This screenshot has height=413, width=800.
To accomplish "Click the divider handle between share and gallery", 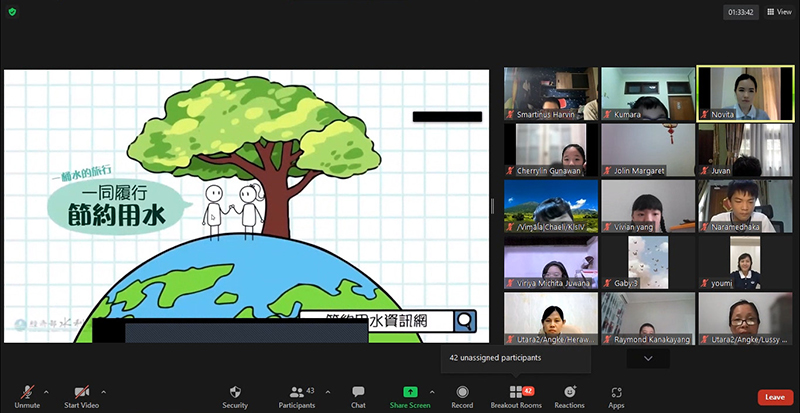I will click(492, 206).
